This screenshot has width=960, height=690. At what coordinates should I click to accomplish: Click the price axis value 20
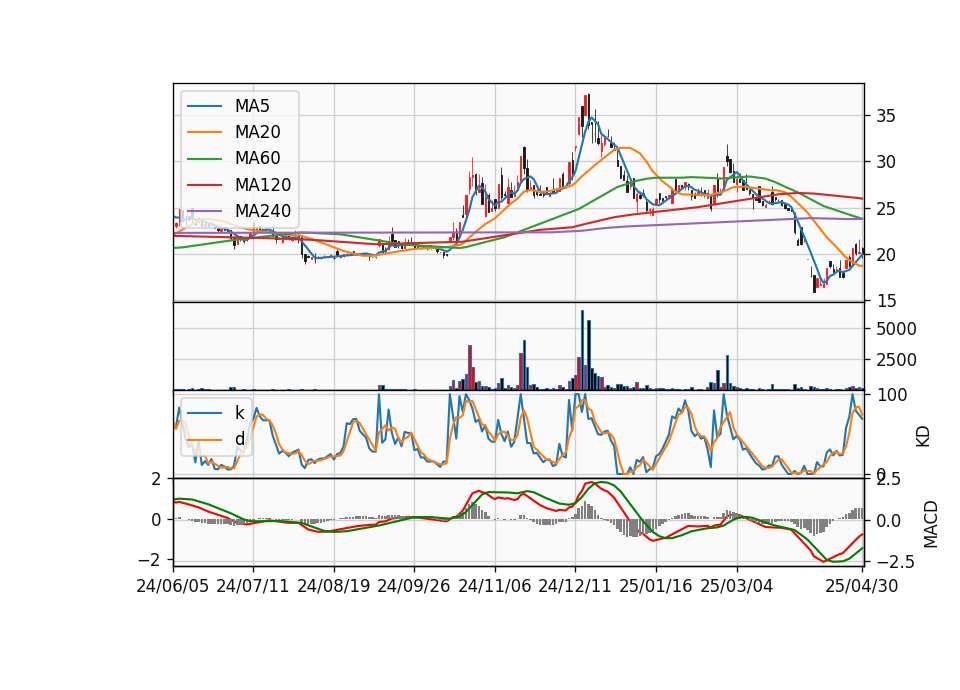[886, 255]
